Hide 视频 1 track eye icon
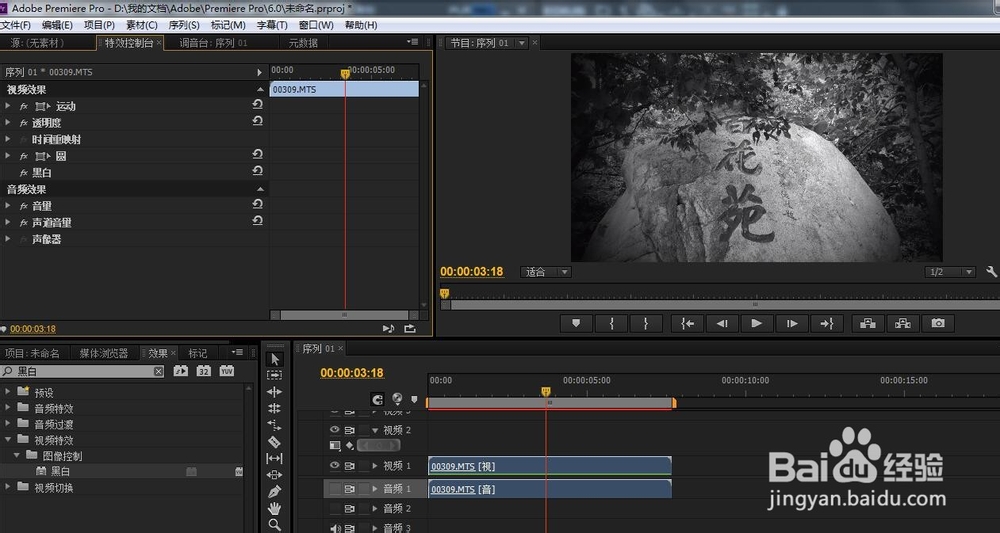 tap(334, 466)
